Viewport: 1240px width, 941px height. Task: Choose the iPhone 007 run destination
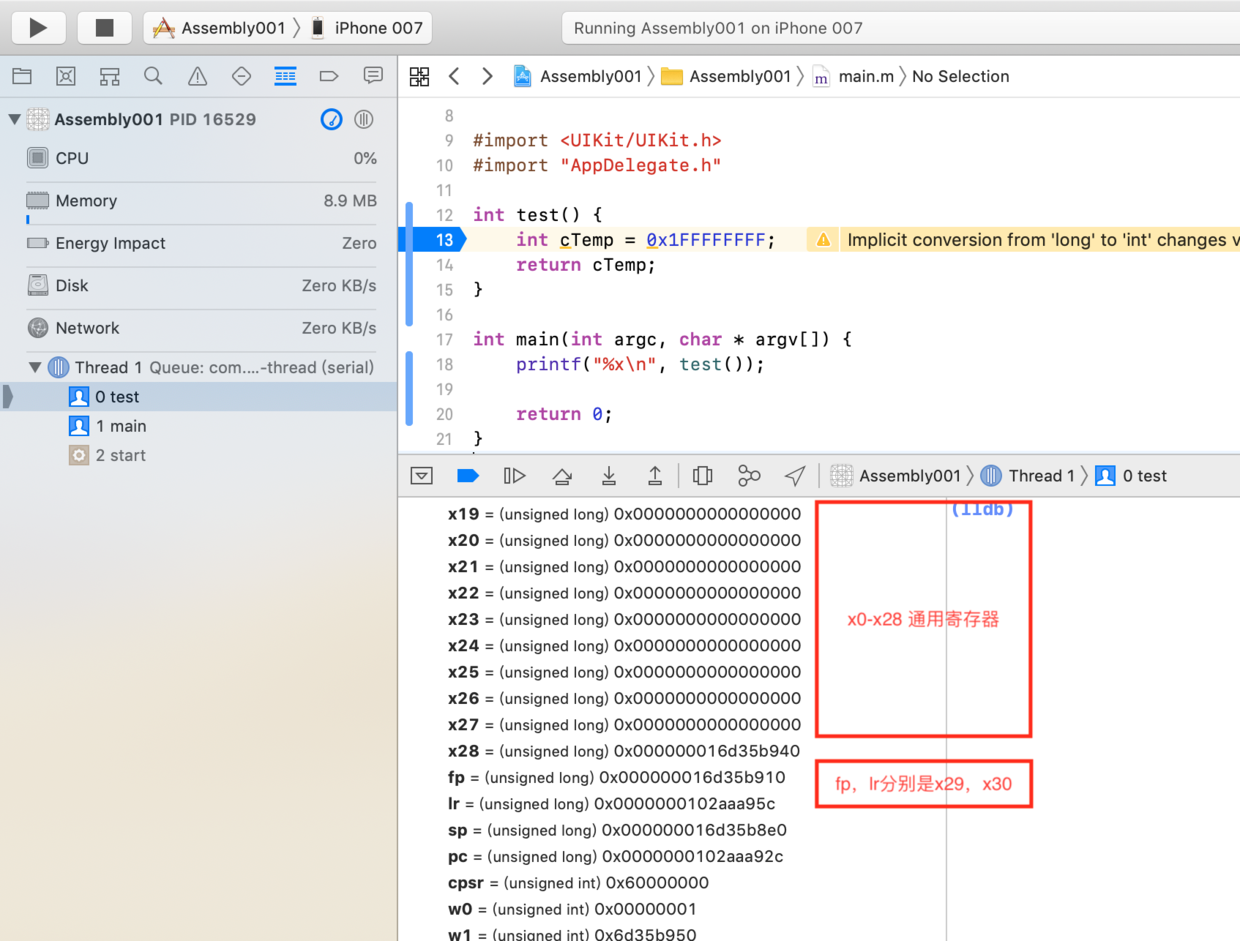point(366,28)
